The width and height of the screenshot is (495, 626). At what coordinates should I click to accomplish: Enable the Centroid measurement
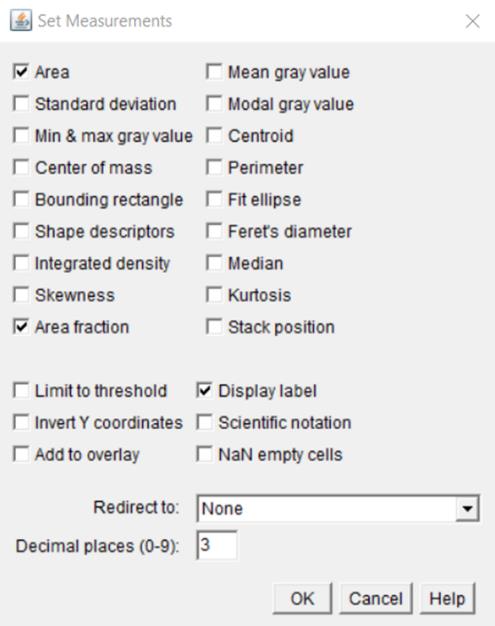pyautogui.click(x=214, y=136)
